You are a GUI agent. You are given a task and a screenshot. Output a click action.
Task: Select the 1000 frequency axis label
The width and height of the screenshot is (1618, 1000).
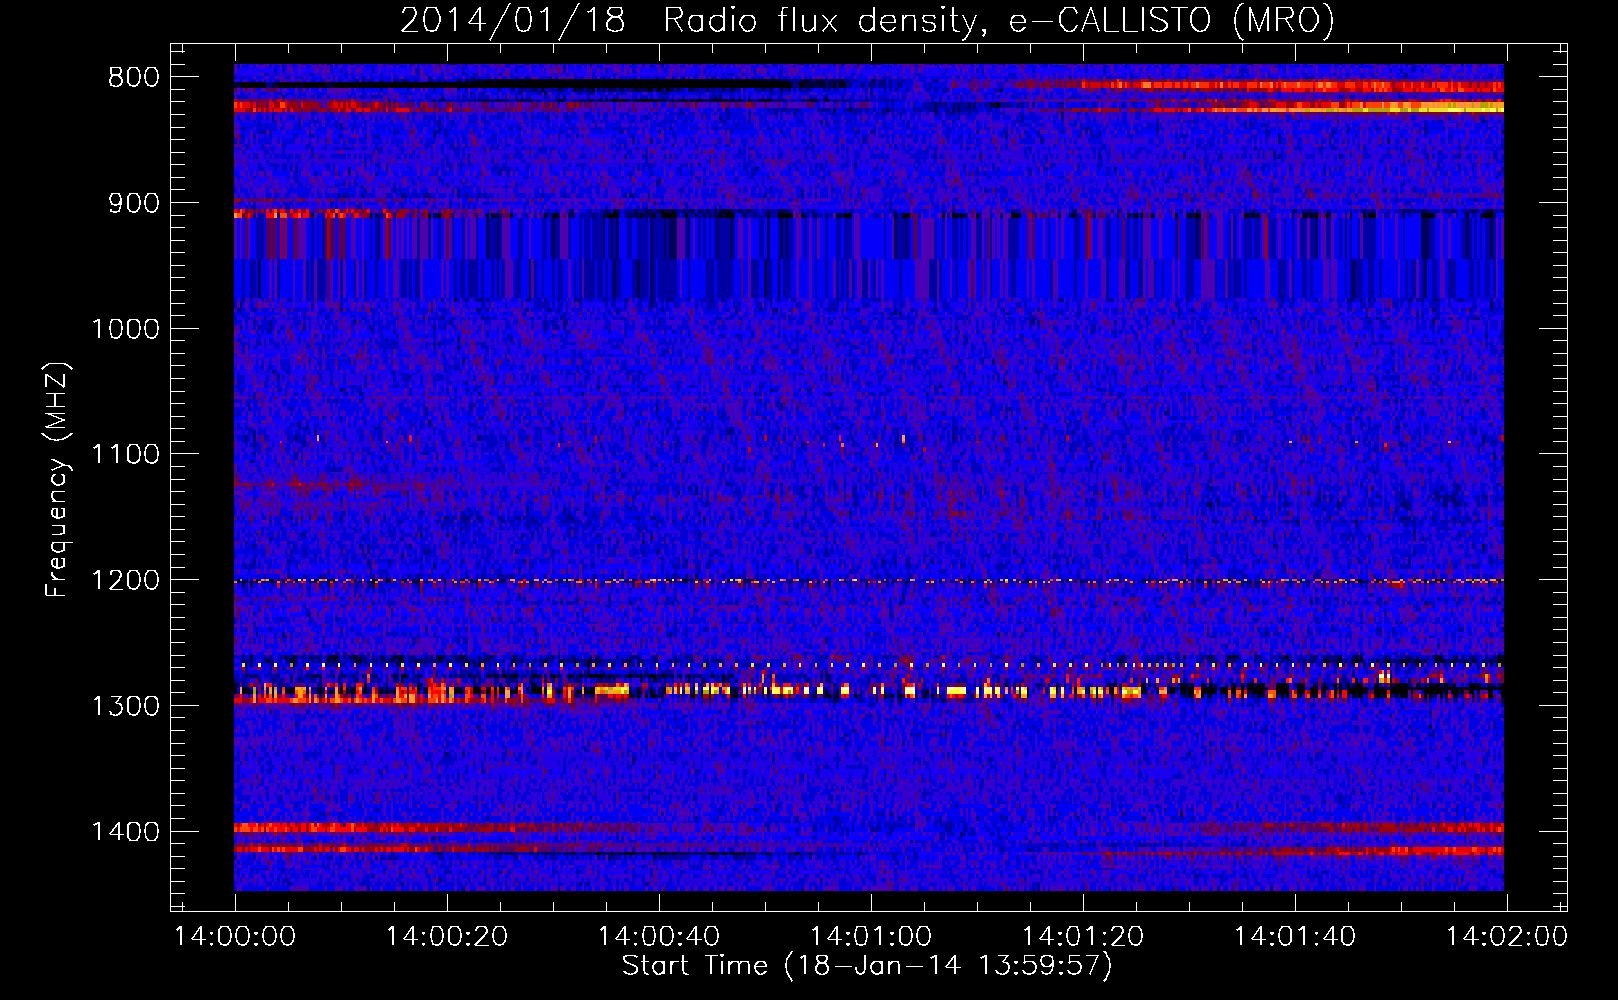coord(125,329)
